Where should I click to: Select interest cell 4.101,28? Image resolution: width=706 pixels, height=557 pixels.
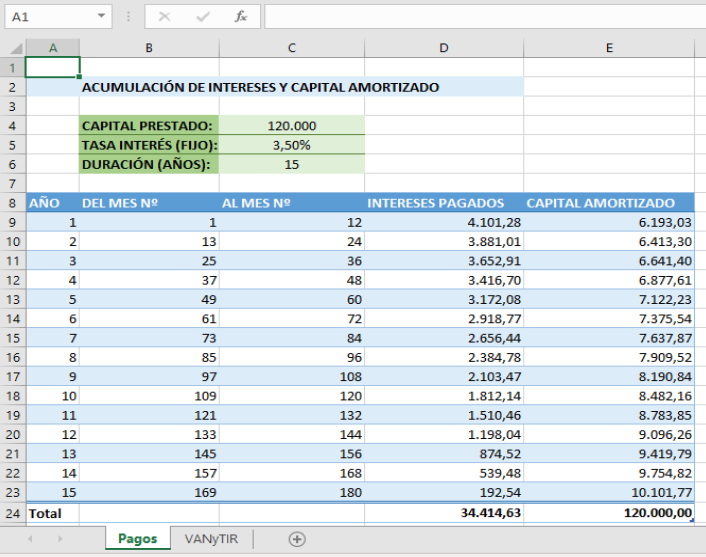pyautogui.click(x=444, y=222)
